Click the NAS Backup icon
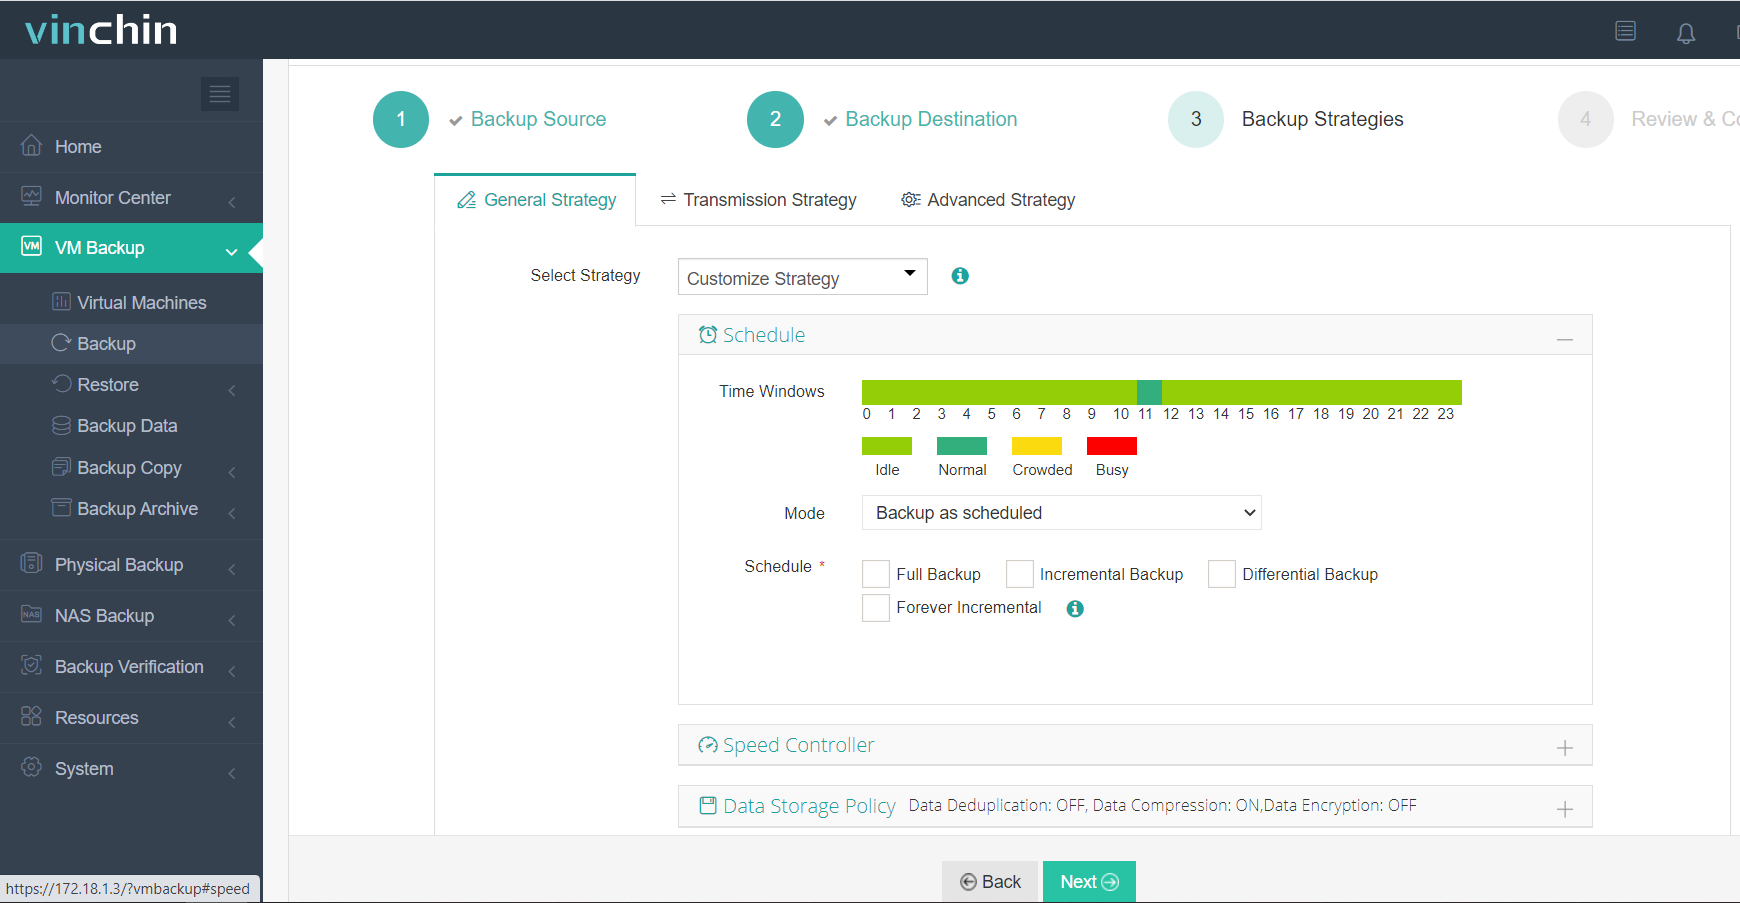 [x=32, y=614]
